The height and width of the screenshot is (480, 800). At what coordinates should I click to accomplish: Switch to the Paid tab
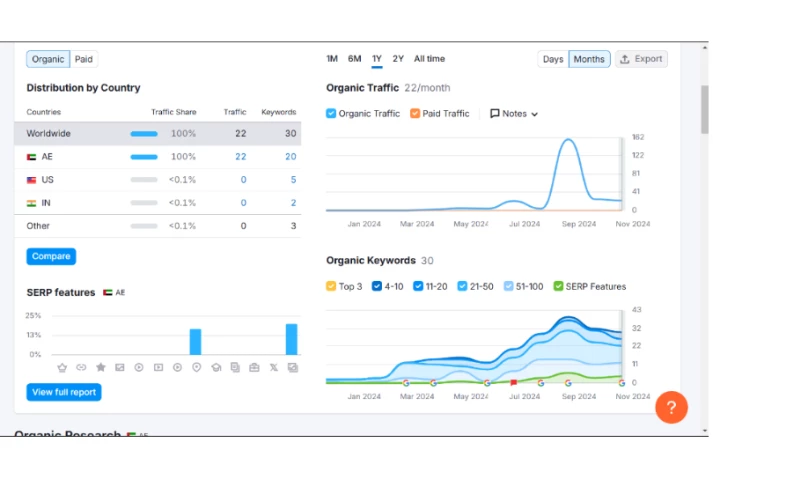[84, 59]
